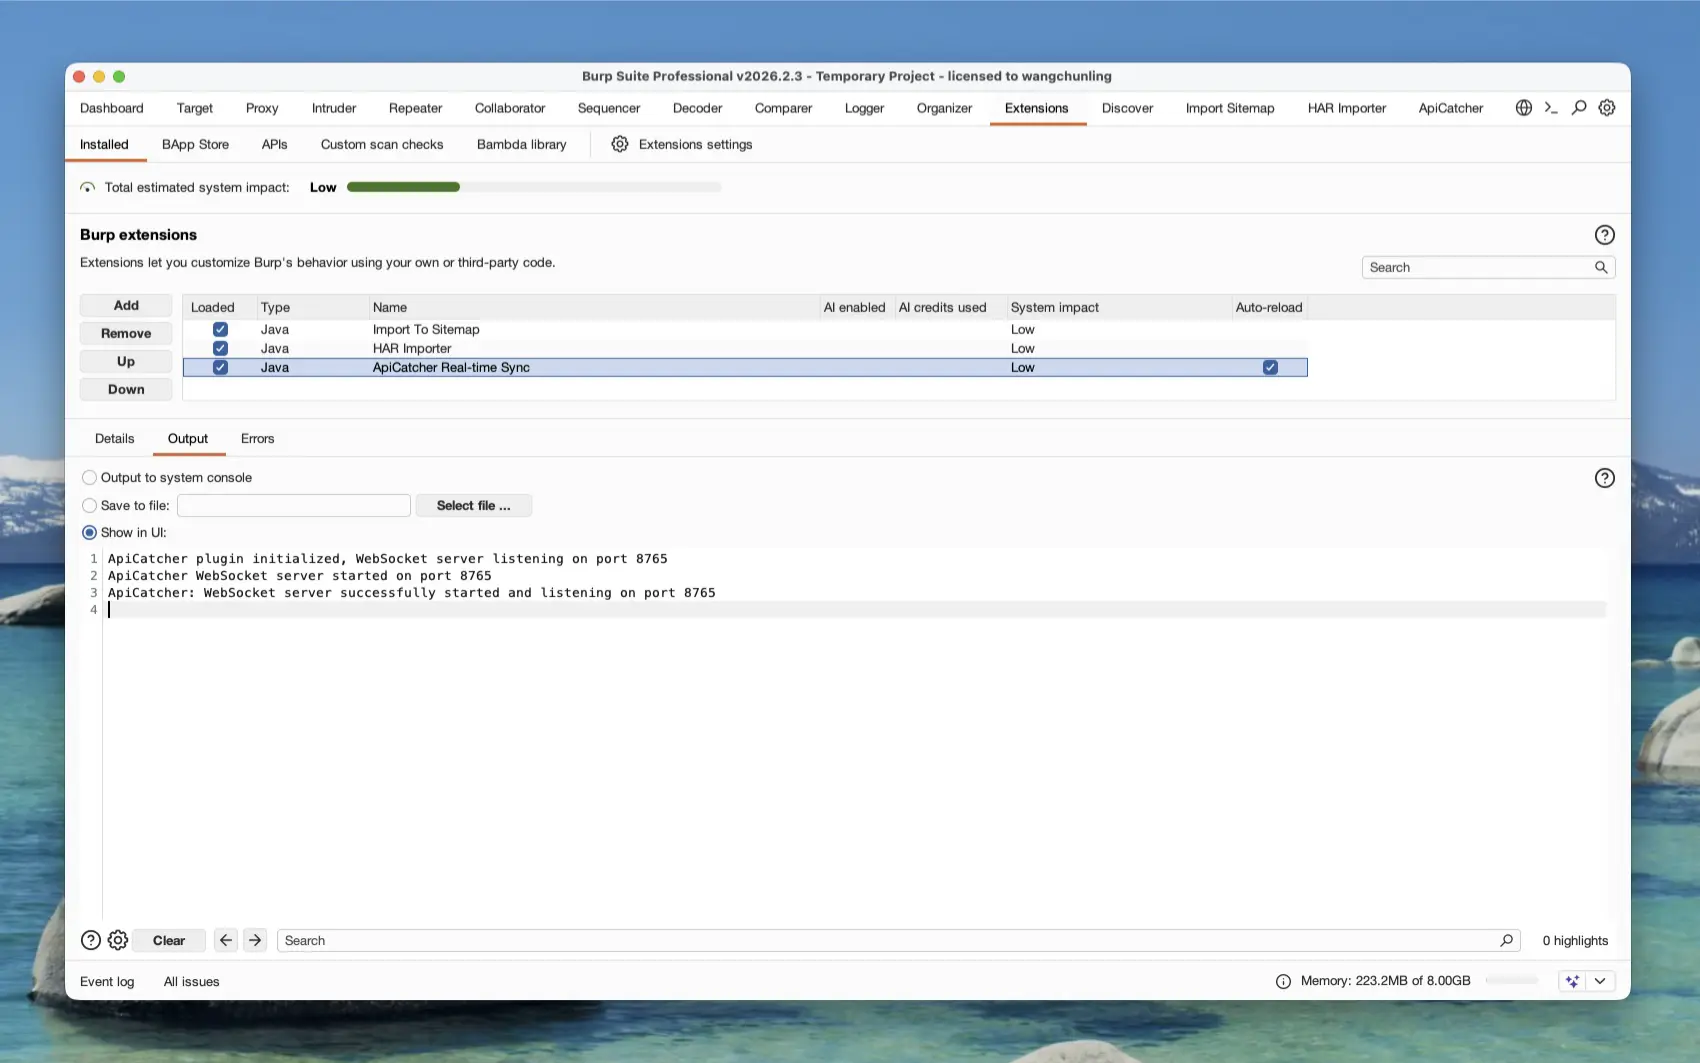The image size is (1700, 1063).
Task: Click the Select file ... button
Action: (473, 506)
